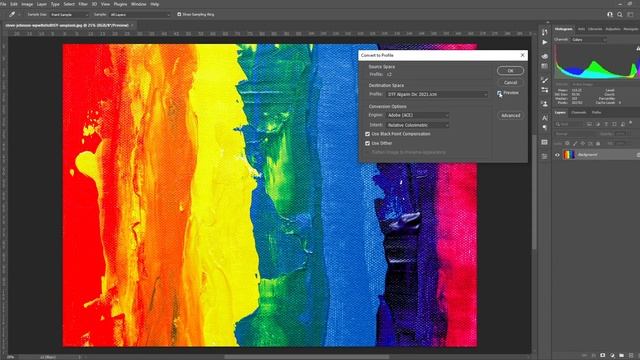
Task: Click the filter smart objects icon
Action: point(622,124)
